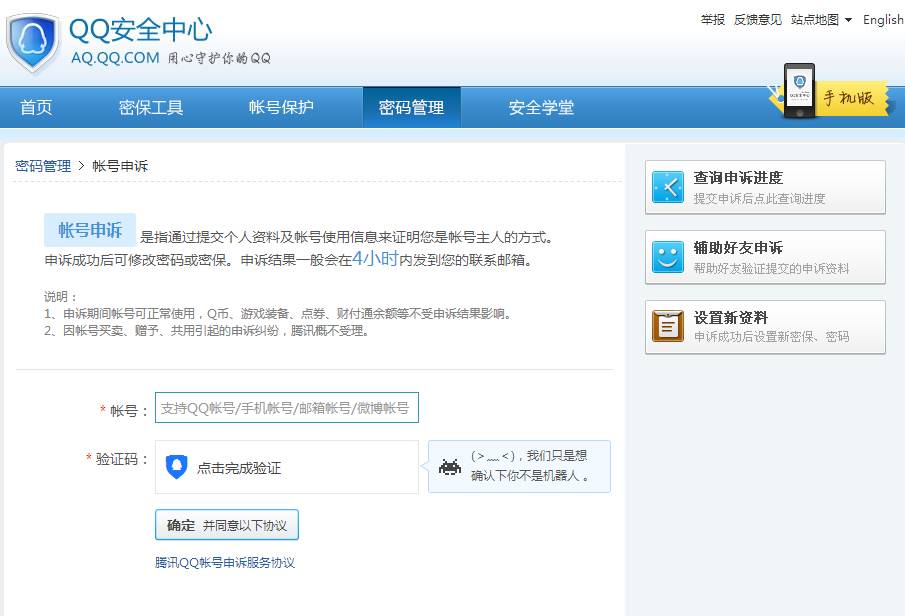905x616 pixels.
Task: Click the blue shield captcha icon
Action: coord(177,466)
